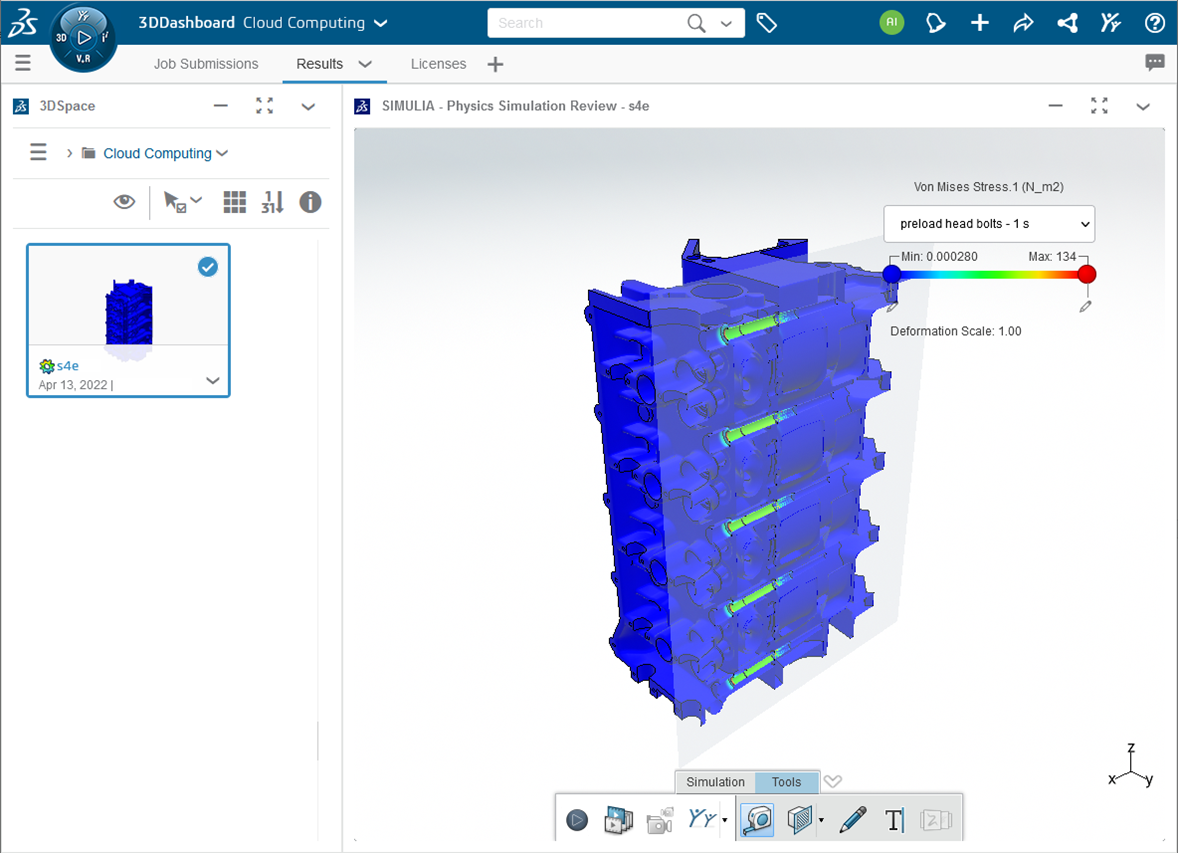Select the pencil annotation tool
Viewport: 1178px width, 853px height.
pyautogui.click(x=852, y=820)
